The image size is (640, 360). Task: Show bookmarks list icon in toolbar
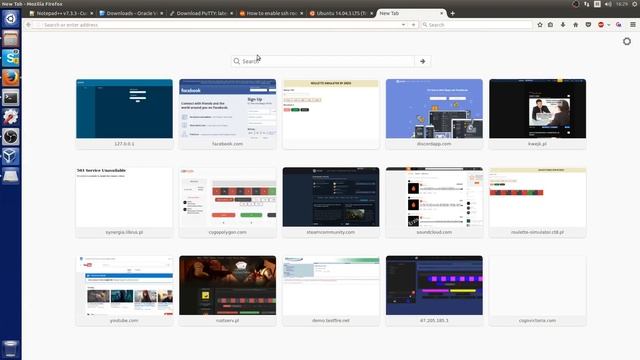[x=551, y=25]
